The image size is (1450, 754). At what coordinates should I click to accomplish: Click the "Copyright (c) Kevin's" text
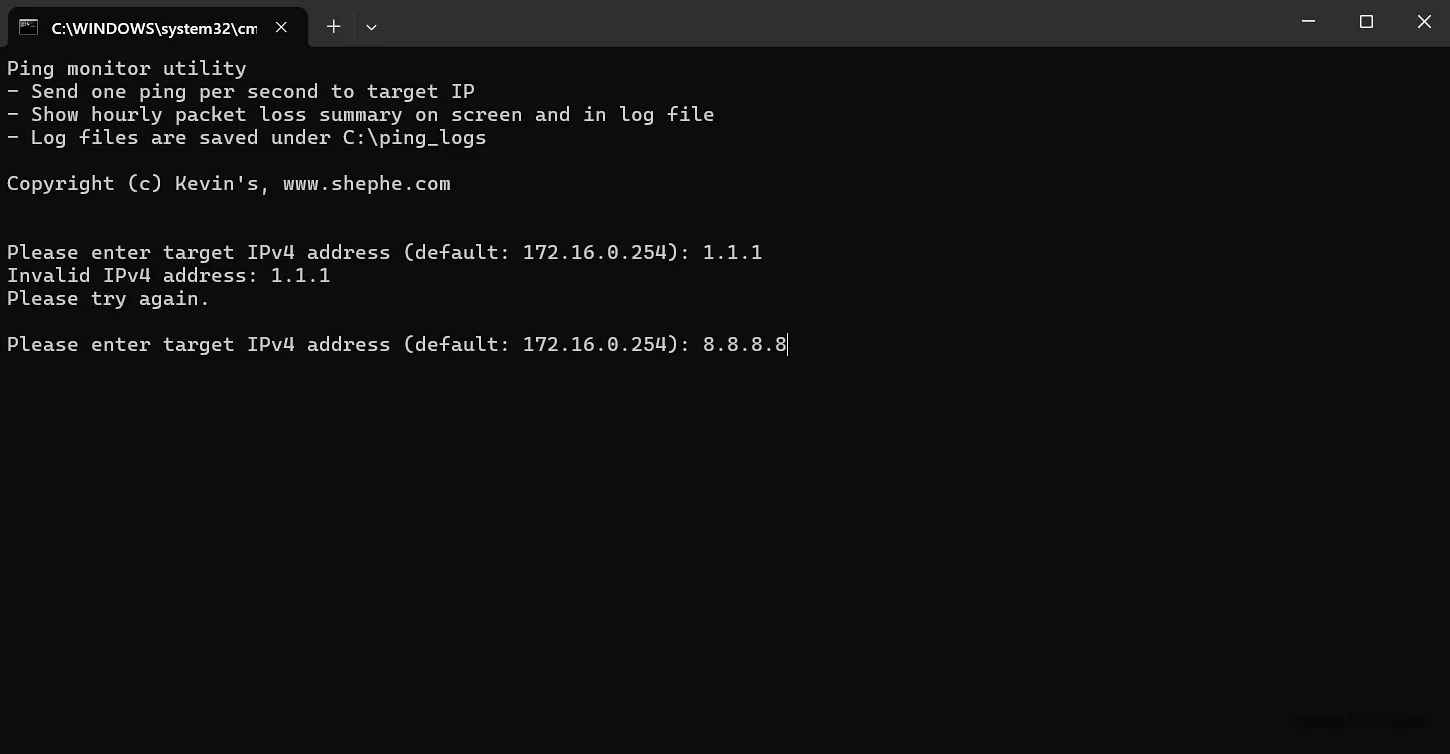click(x=136, y=184)
